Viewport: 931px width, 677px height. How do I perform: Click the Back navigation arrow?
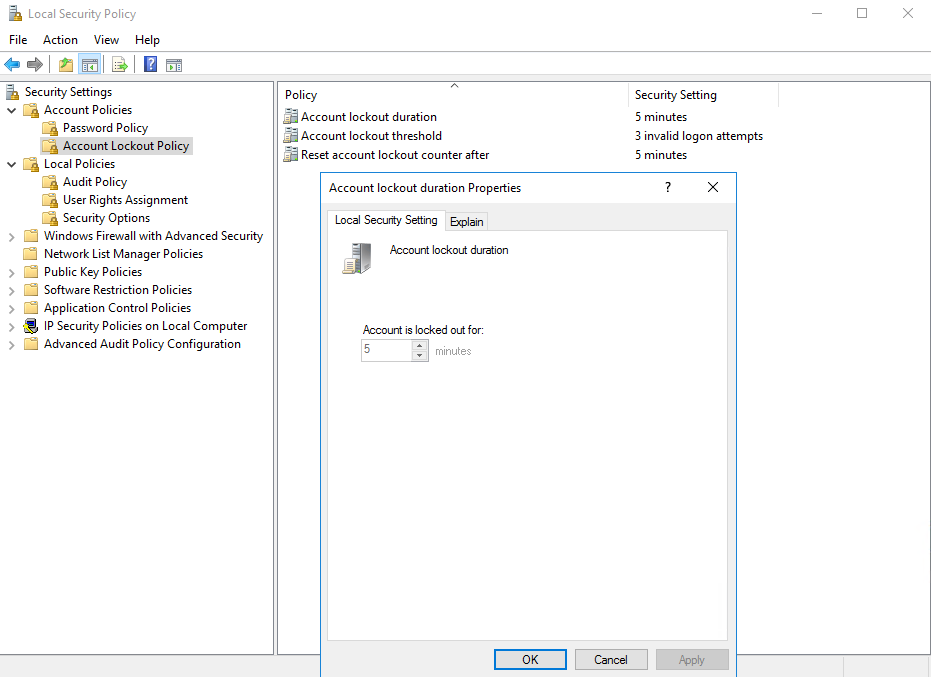coord(12,64)
